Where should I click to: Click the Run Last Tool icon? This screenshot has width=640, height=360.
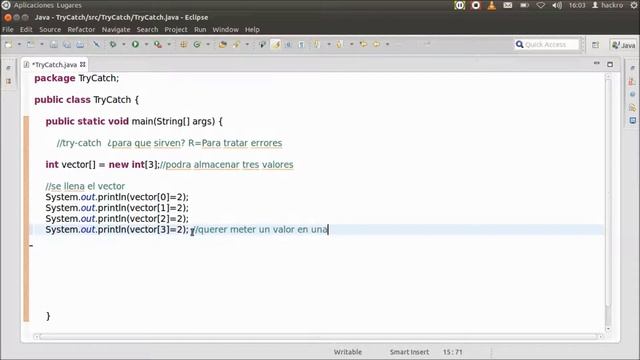click(158, 44)
